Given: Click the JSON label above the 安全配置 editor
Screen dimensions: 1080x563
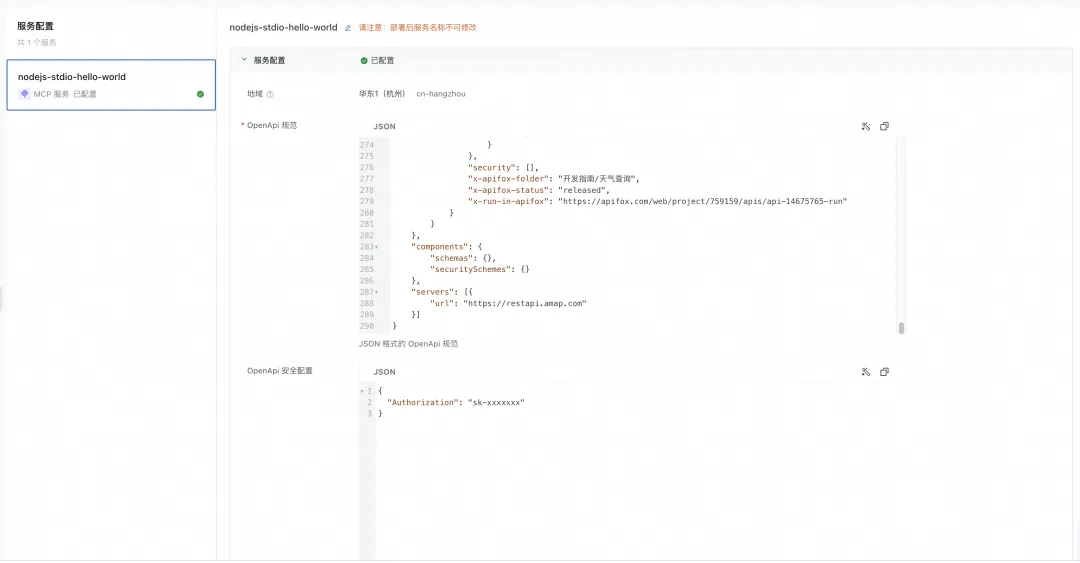Looking at the screenshot, I should tap(384, 372).
